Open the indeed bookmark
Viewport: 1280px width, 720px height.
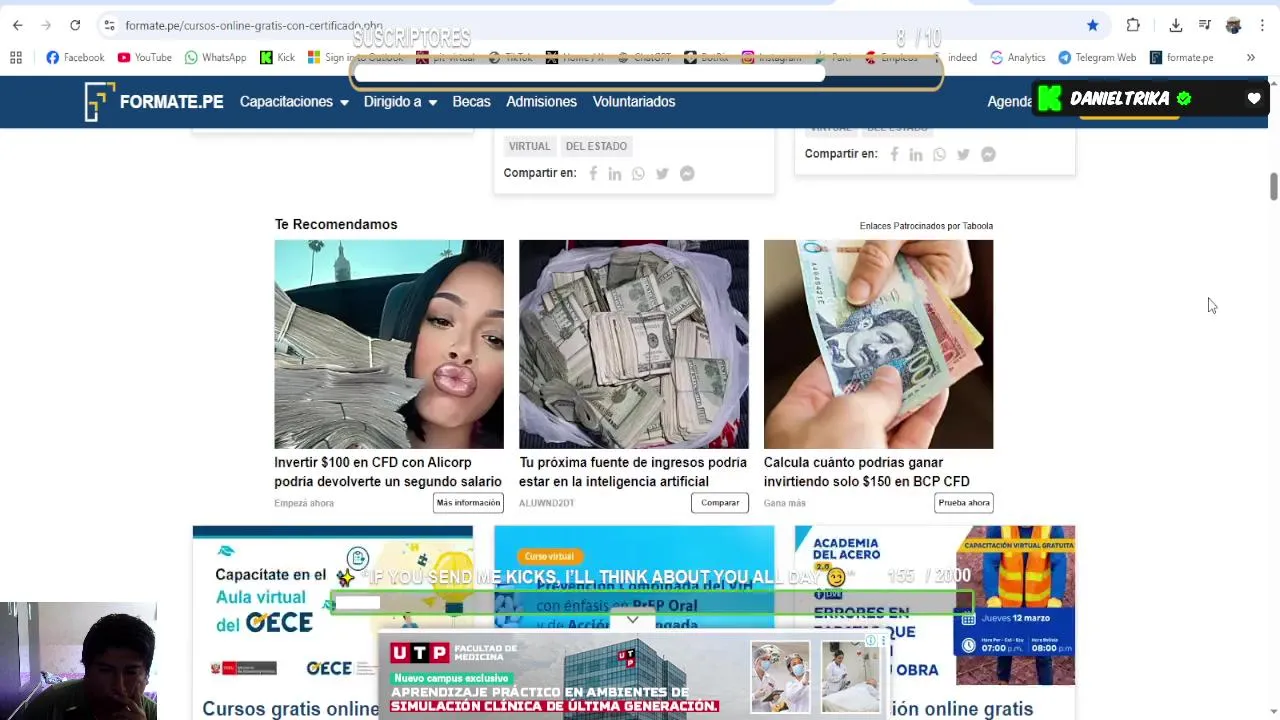pos(962,57)
